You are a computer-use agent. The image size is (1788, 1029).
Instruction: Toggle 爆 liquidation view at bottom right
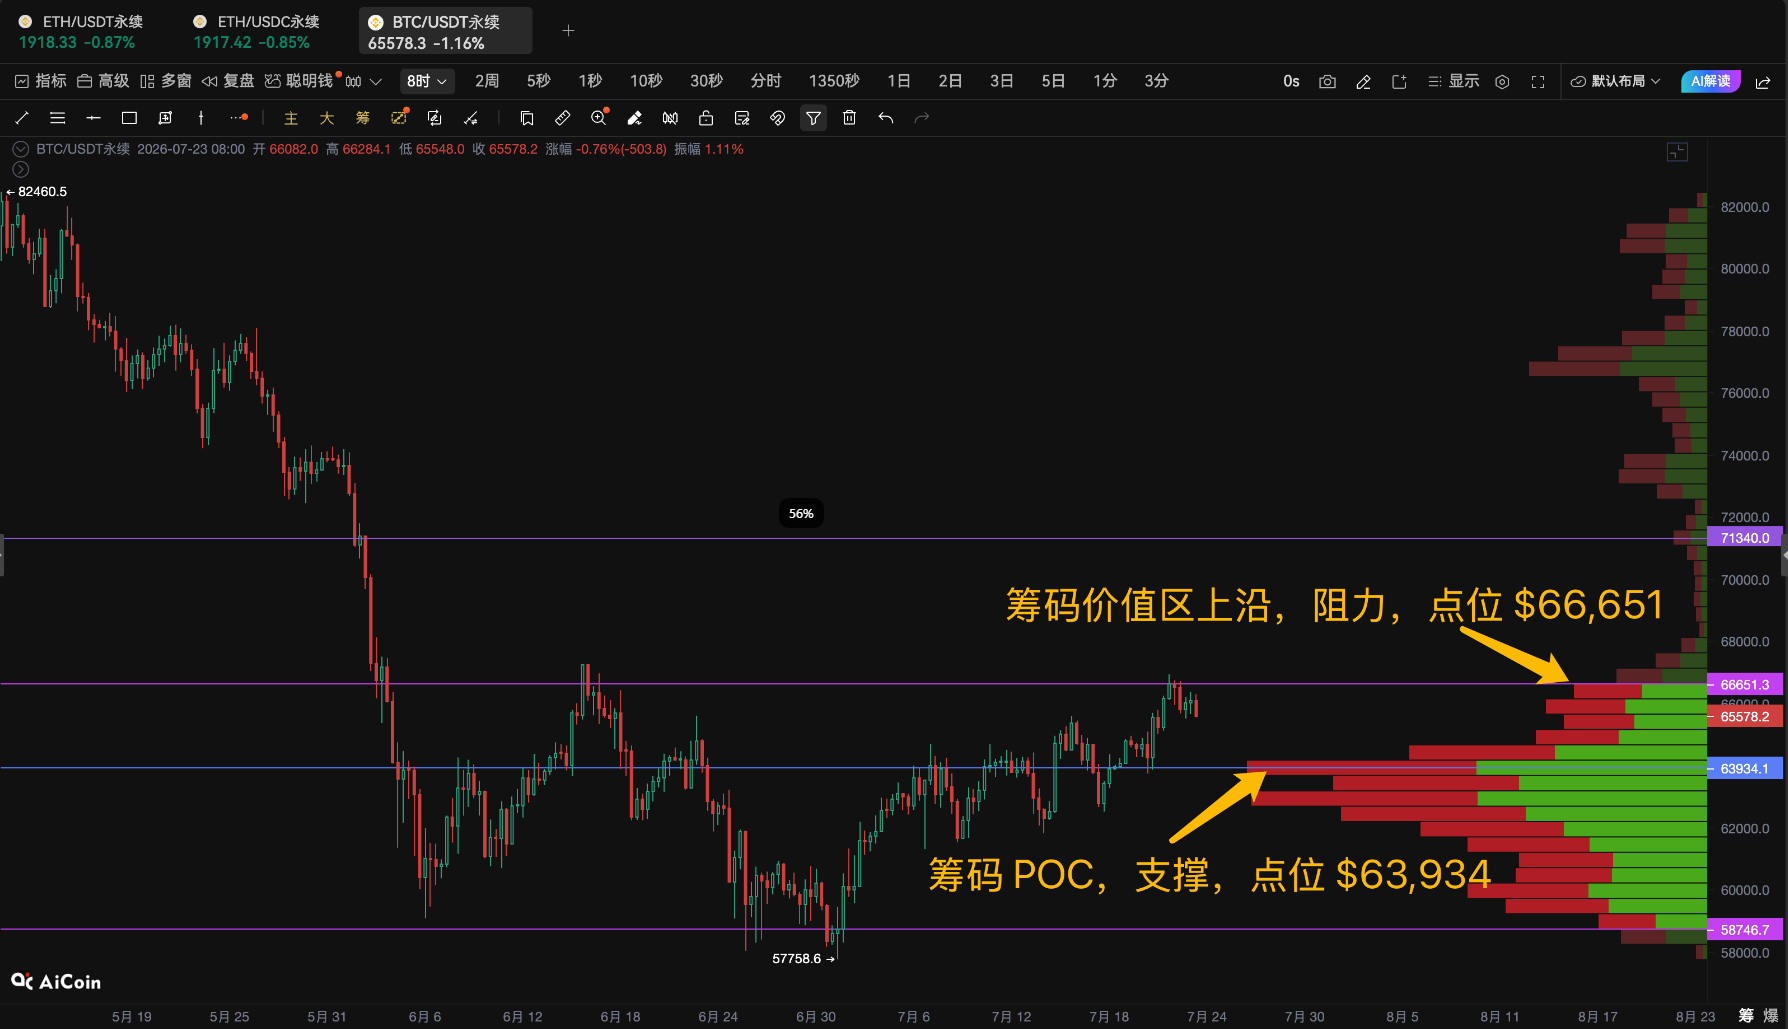1771,1016
